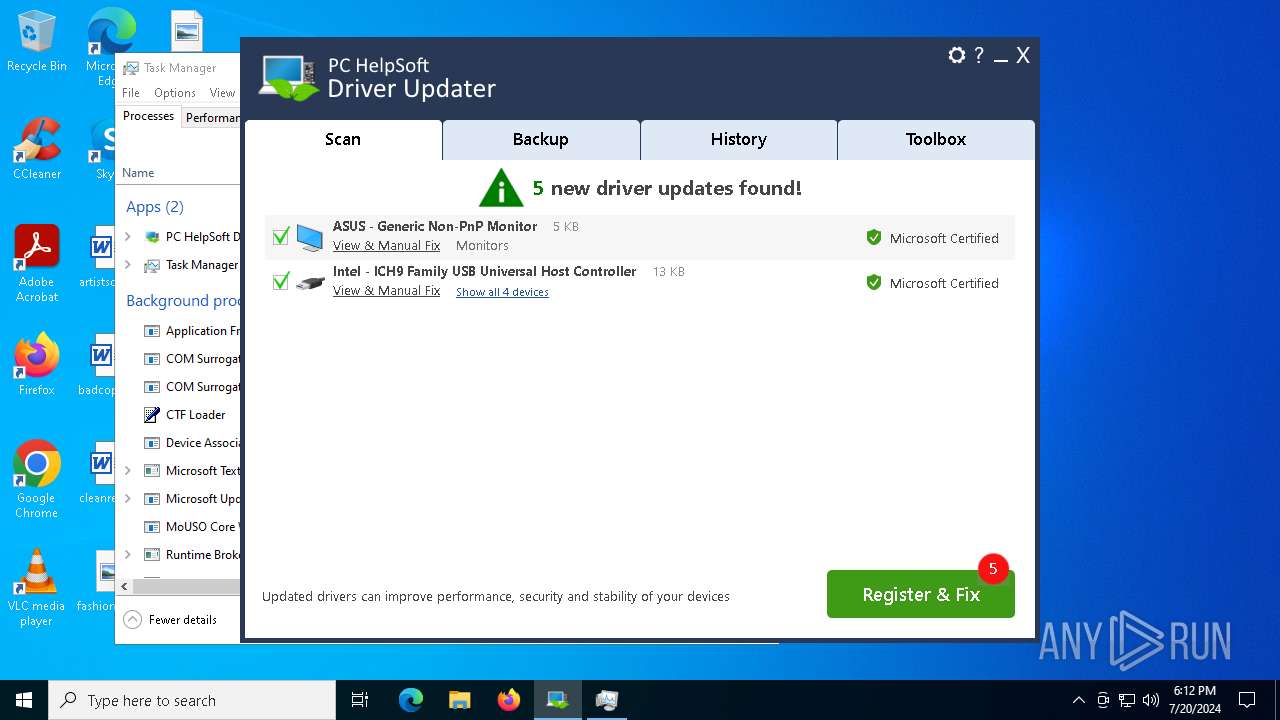Image resolution: width=1280 pixels, height=720 pixels.
Task: Click the taskbar clock showing 6:12 PM
Action: tap(1195, 700)
